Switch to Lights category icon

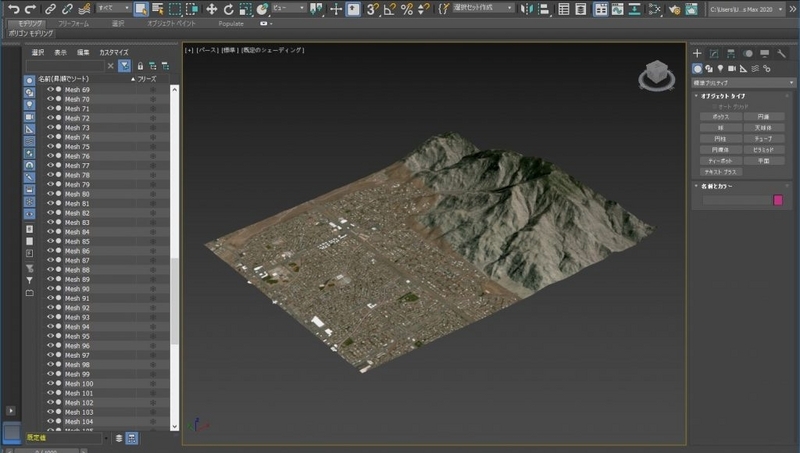coord(722,68)
